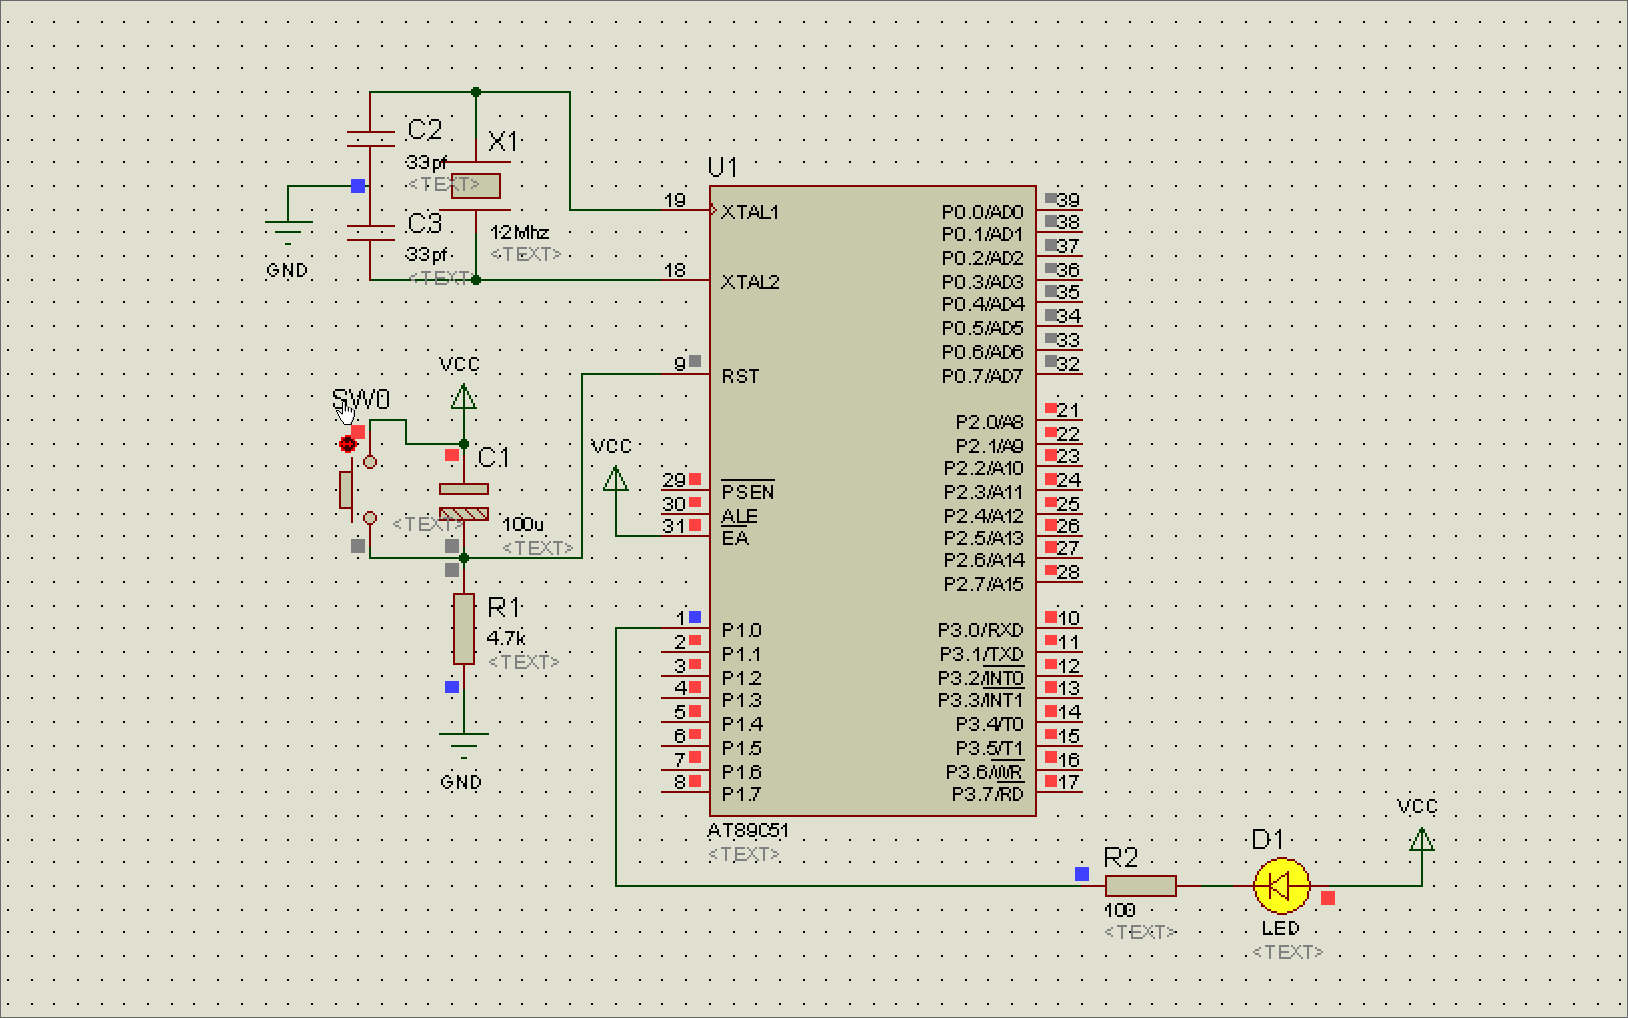Viewport: 1628px width, 1018px height.
Task: Click the 12Mhz crystal value text
Action: pyautogui.click(x=519, y=232)
